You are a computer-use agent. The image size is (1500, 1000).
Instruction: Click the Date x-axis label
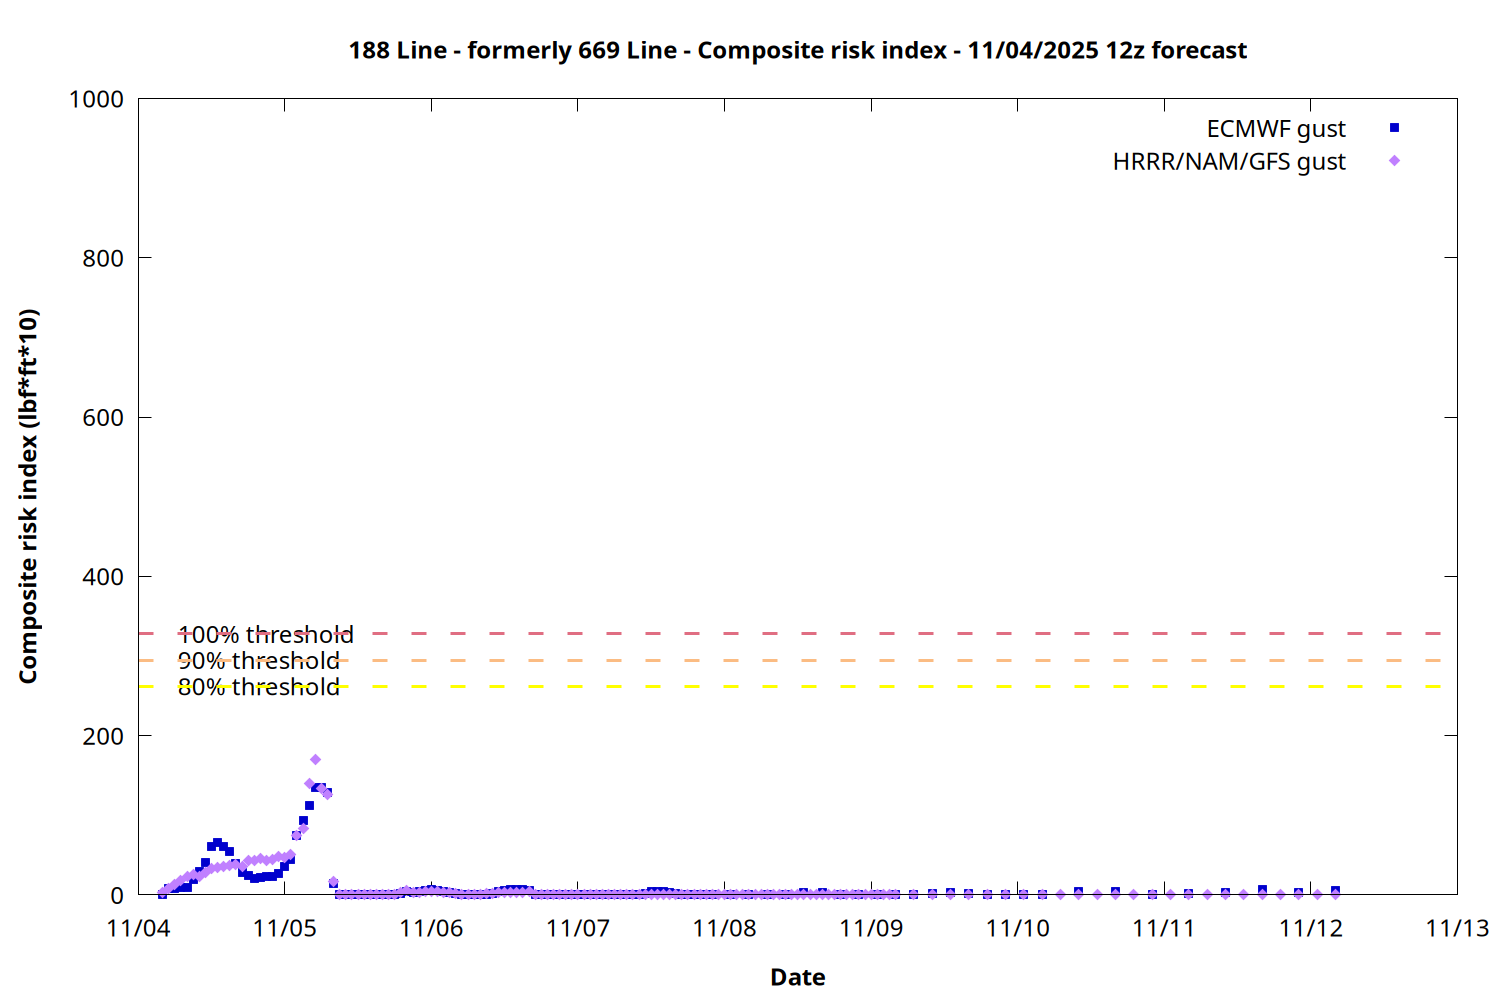click(x=797, y=977)
